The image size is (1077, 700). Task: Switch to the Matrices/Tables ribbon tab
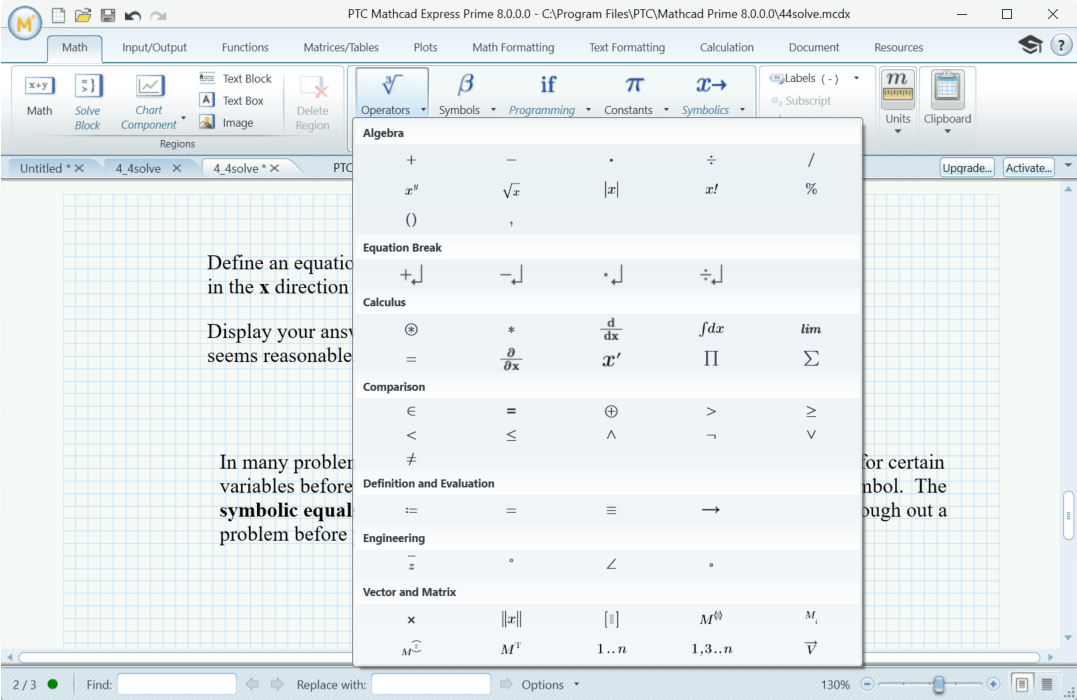[x=341, y=47]
